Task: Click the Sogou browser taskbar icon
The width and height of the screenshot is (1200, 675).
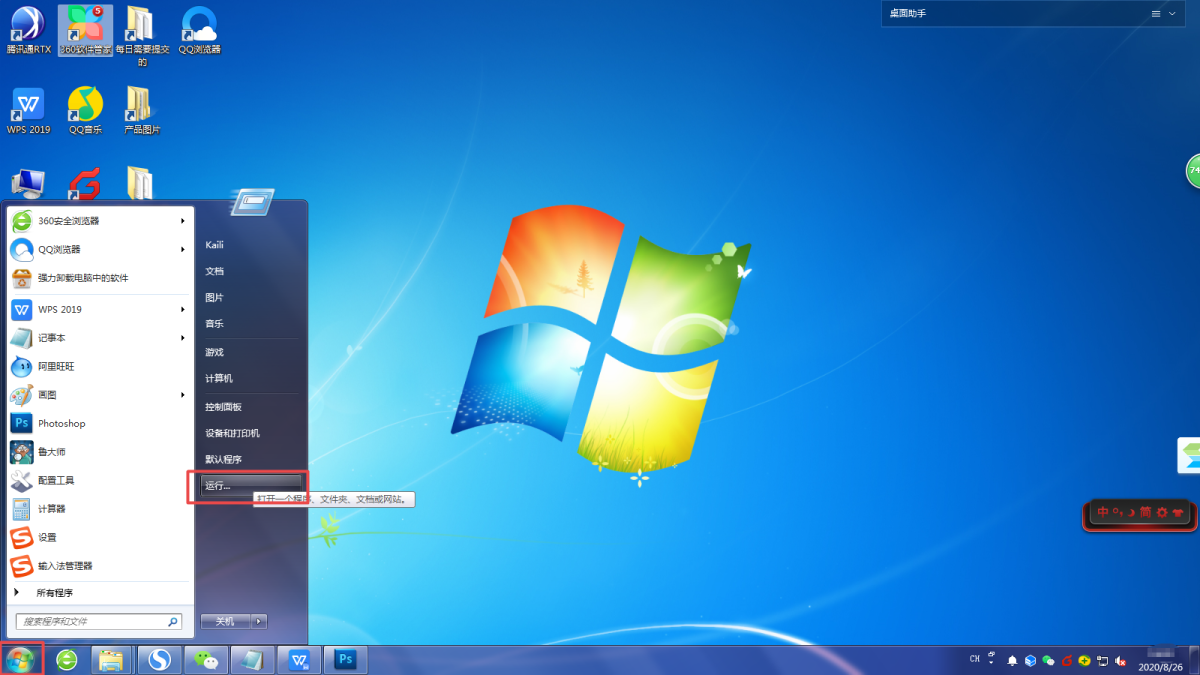Action: (x=158, y=660)
